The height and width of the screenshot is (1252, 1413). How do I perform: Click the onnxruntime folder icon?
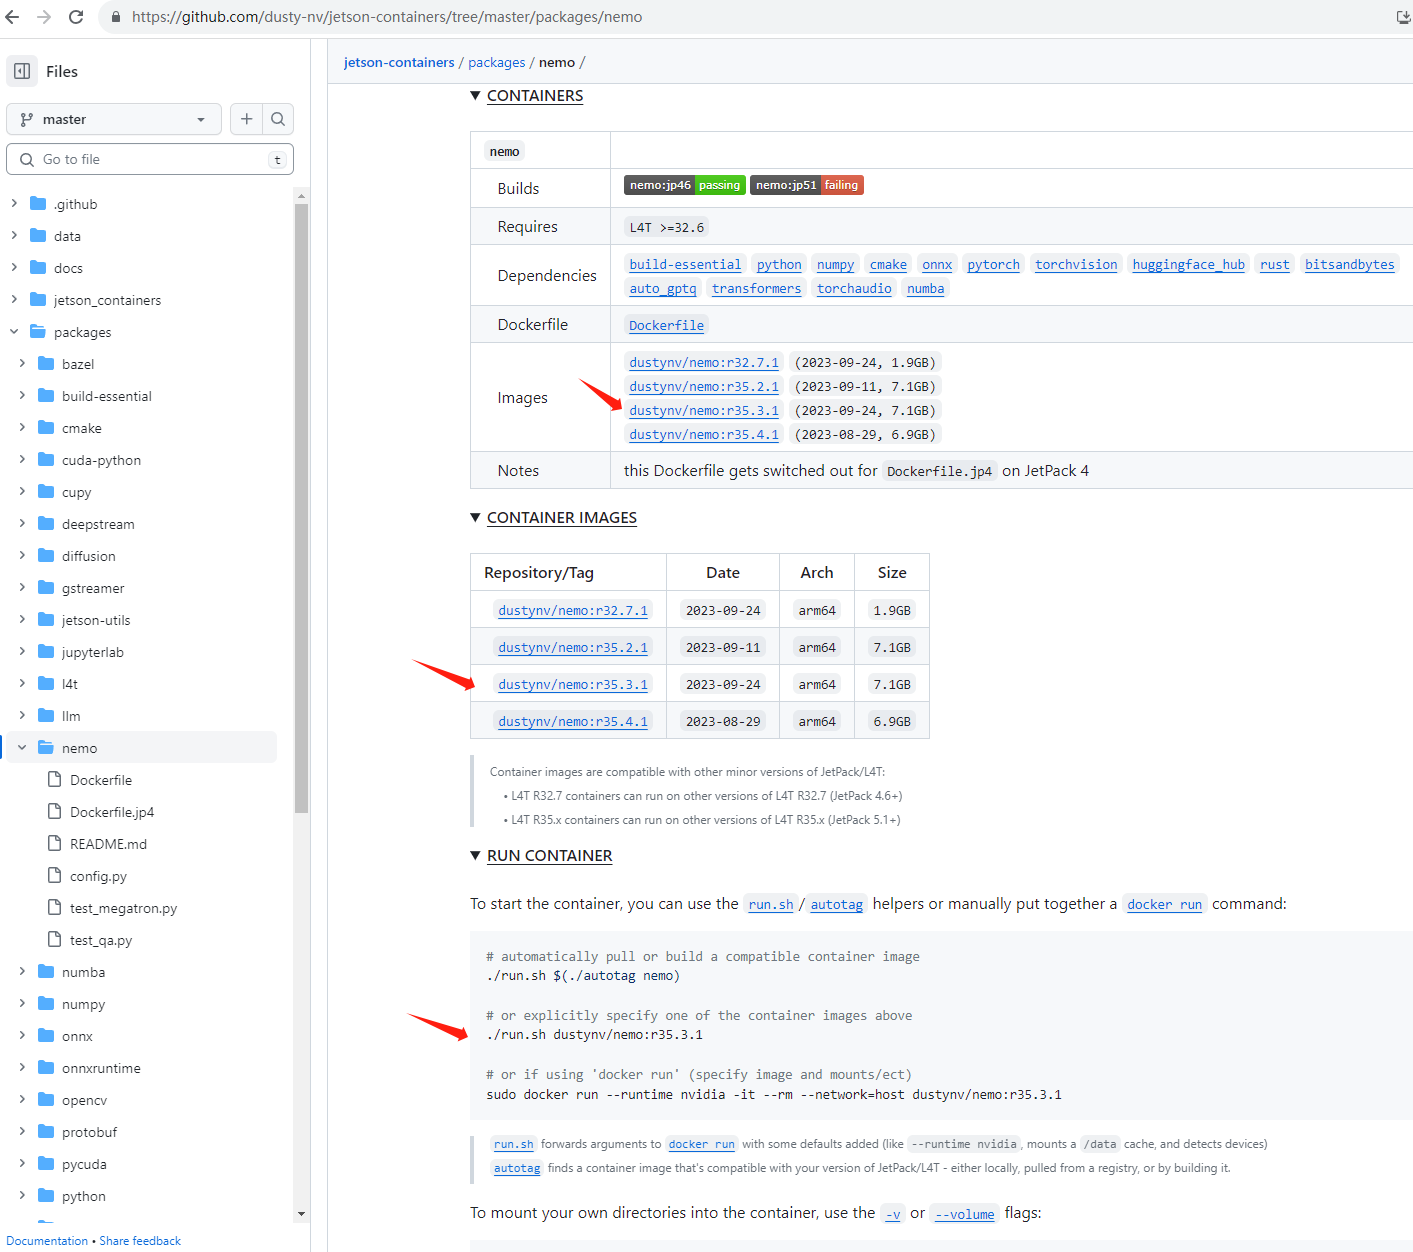[x=46, y=1067]
